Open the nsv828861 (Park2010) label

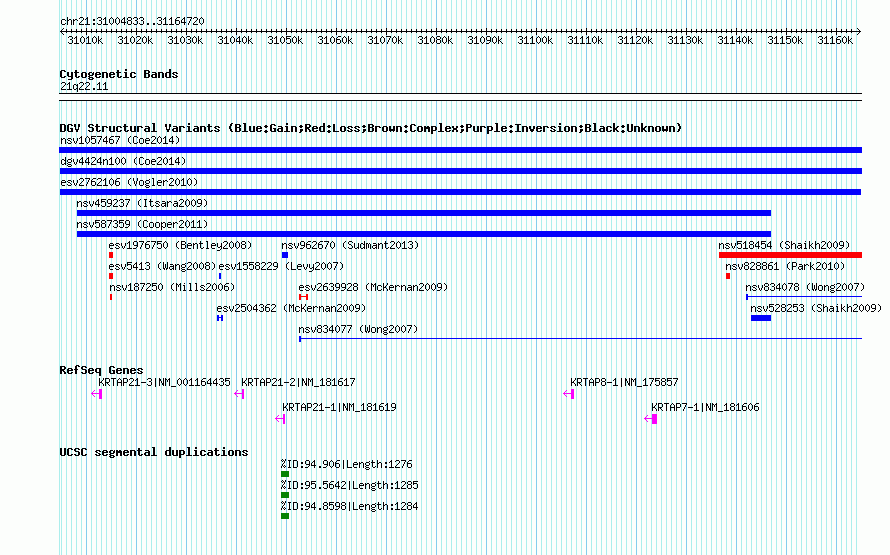click(785, 266)
